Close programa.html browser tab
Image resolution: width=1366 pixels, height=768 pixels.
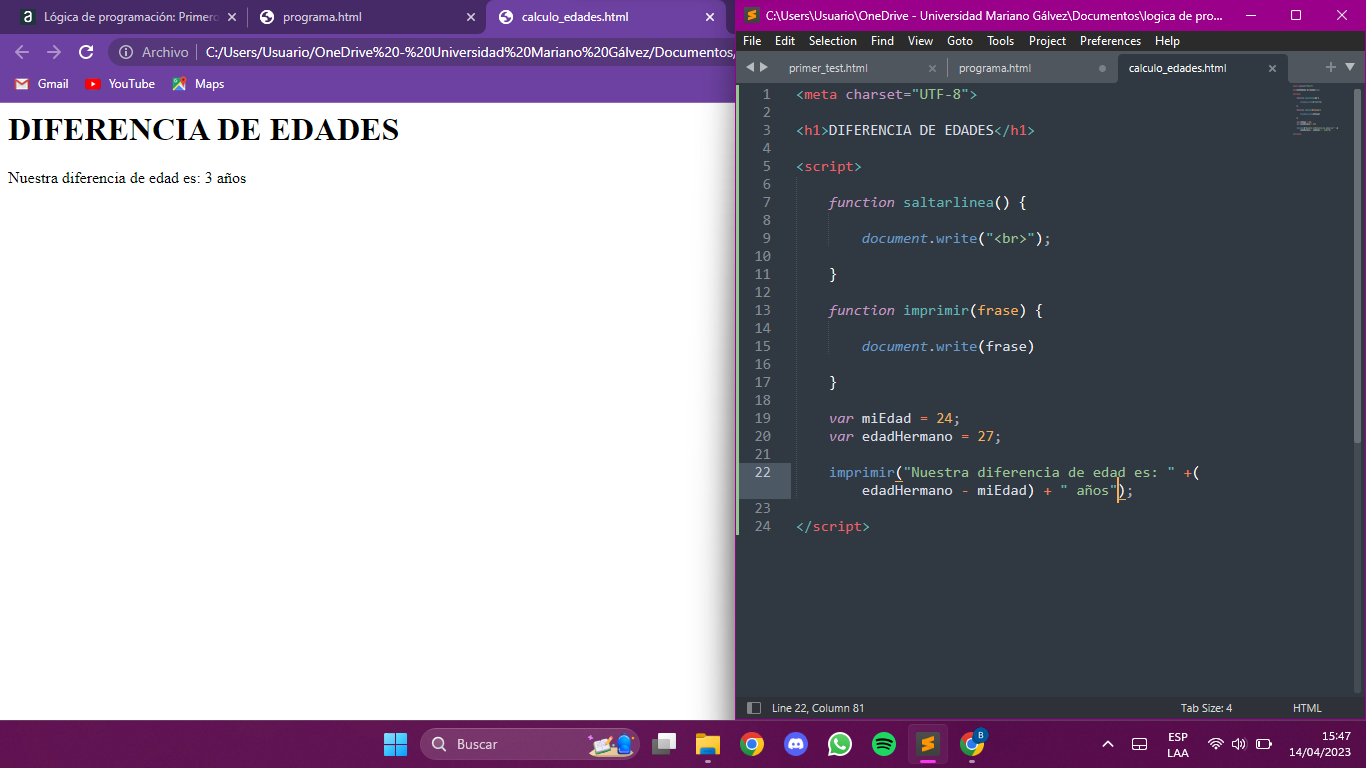[471, 17]
